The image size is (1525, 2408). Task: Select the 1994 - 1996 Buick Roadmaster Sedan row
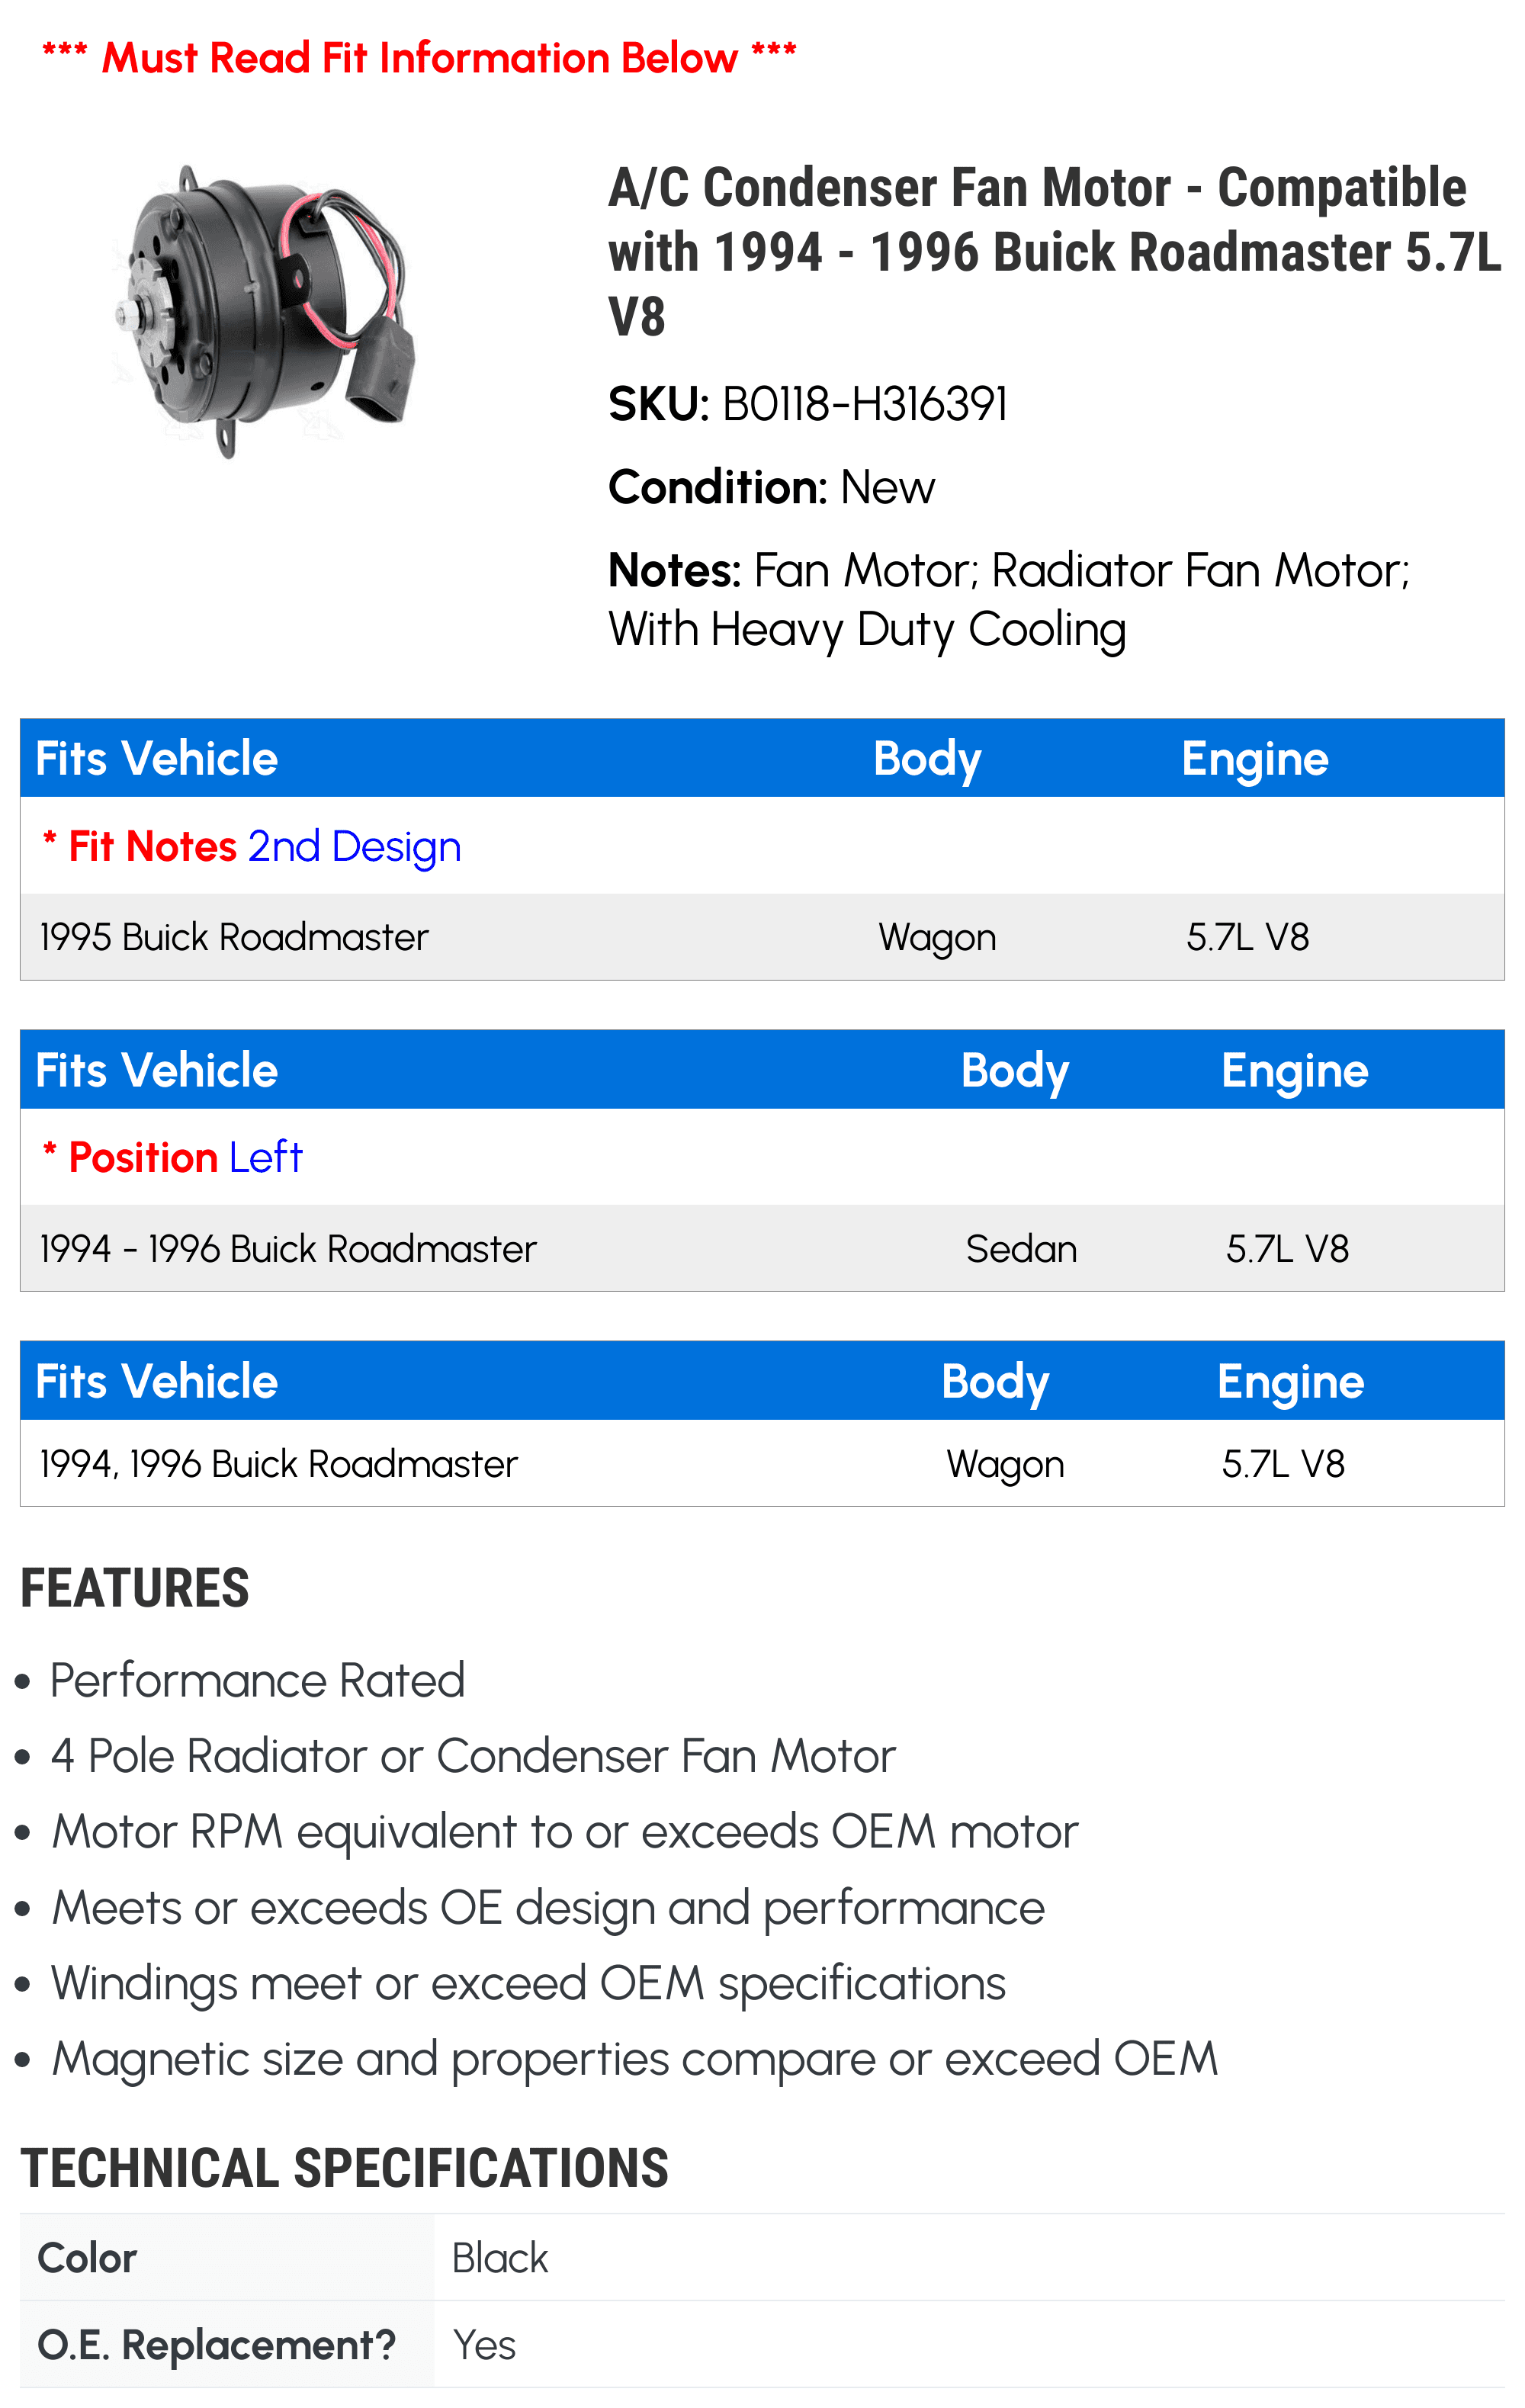[762, 1248]
